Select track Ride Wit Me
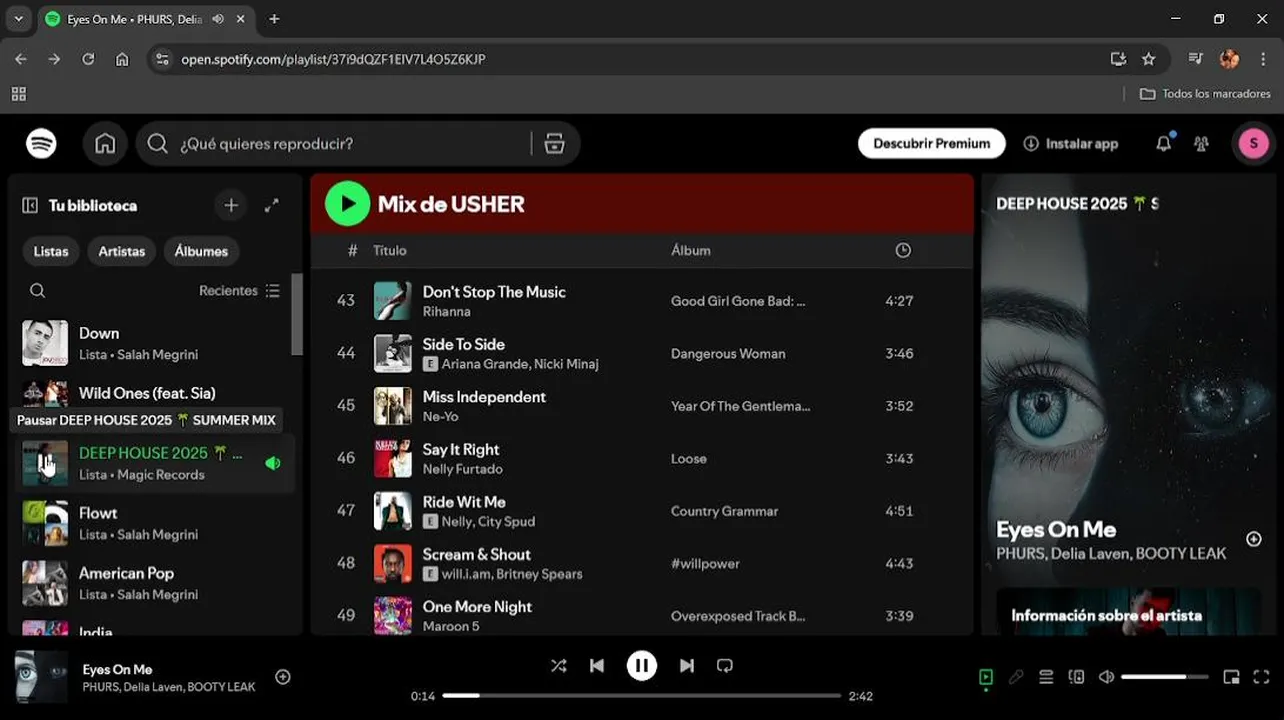This screenshot has height=720, width=1284. coord(464,502)
